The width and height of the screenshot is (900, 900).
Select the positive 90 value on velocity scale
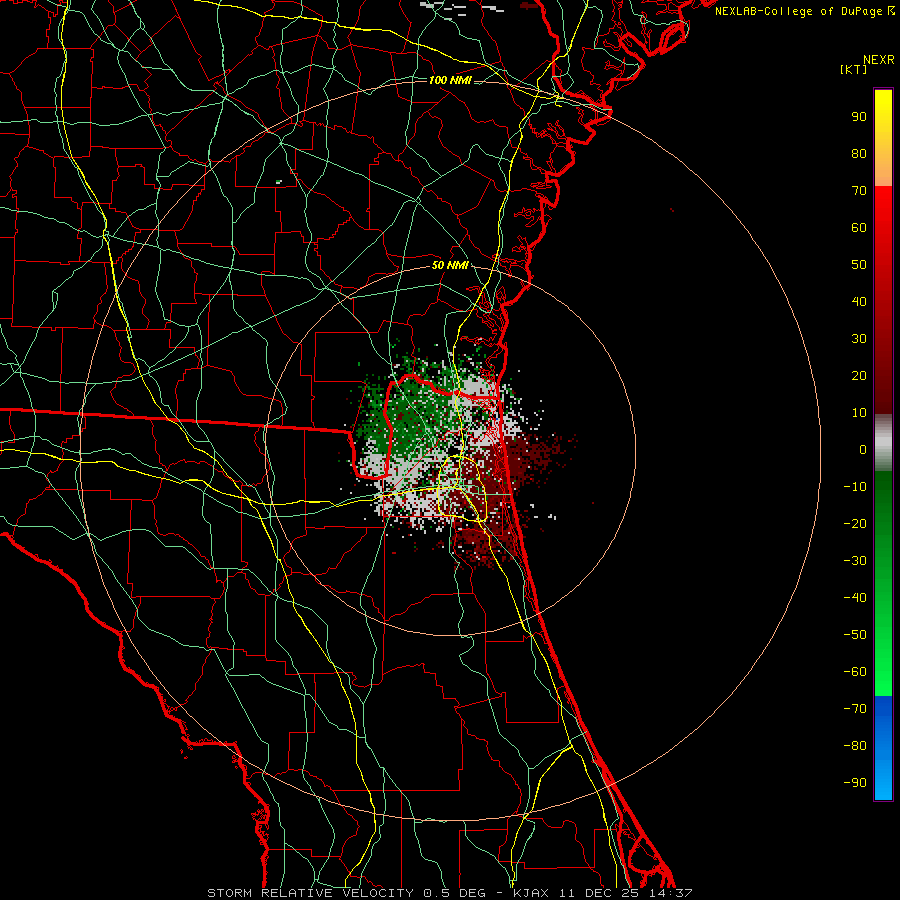pos(859,117)
